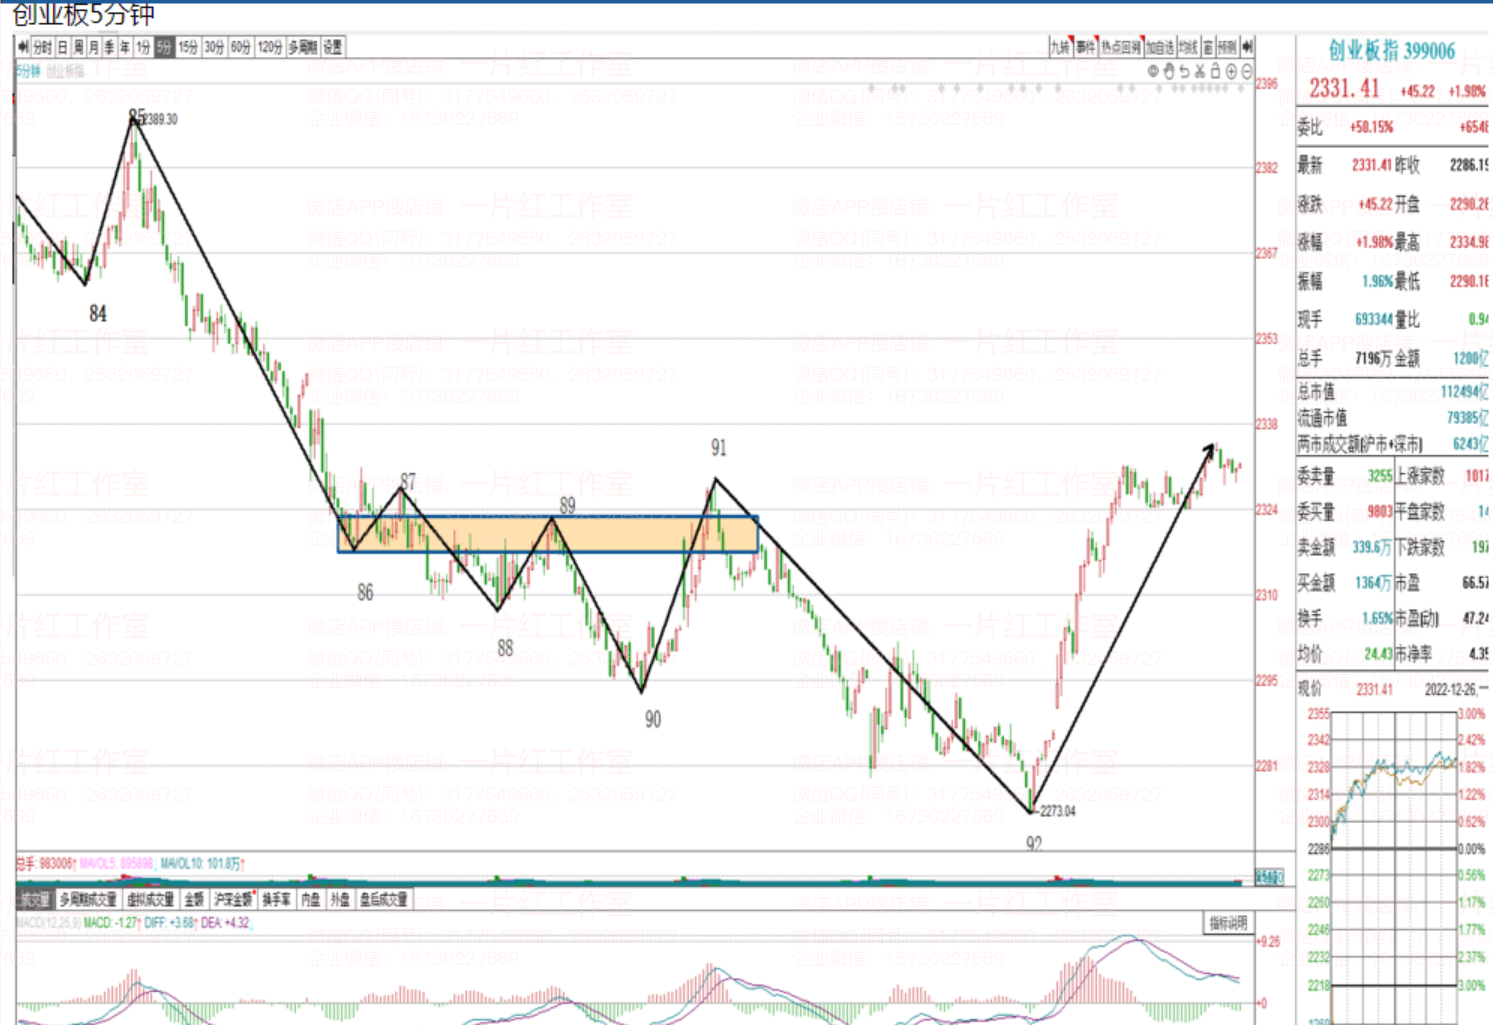Switch to the 换手率 turnover rate tab
1493x1025 pixels.
[276, 900]
